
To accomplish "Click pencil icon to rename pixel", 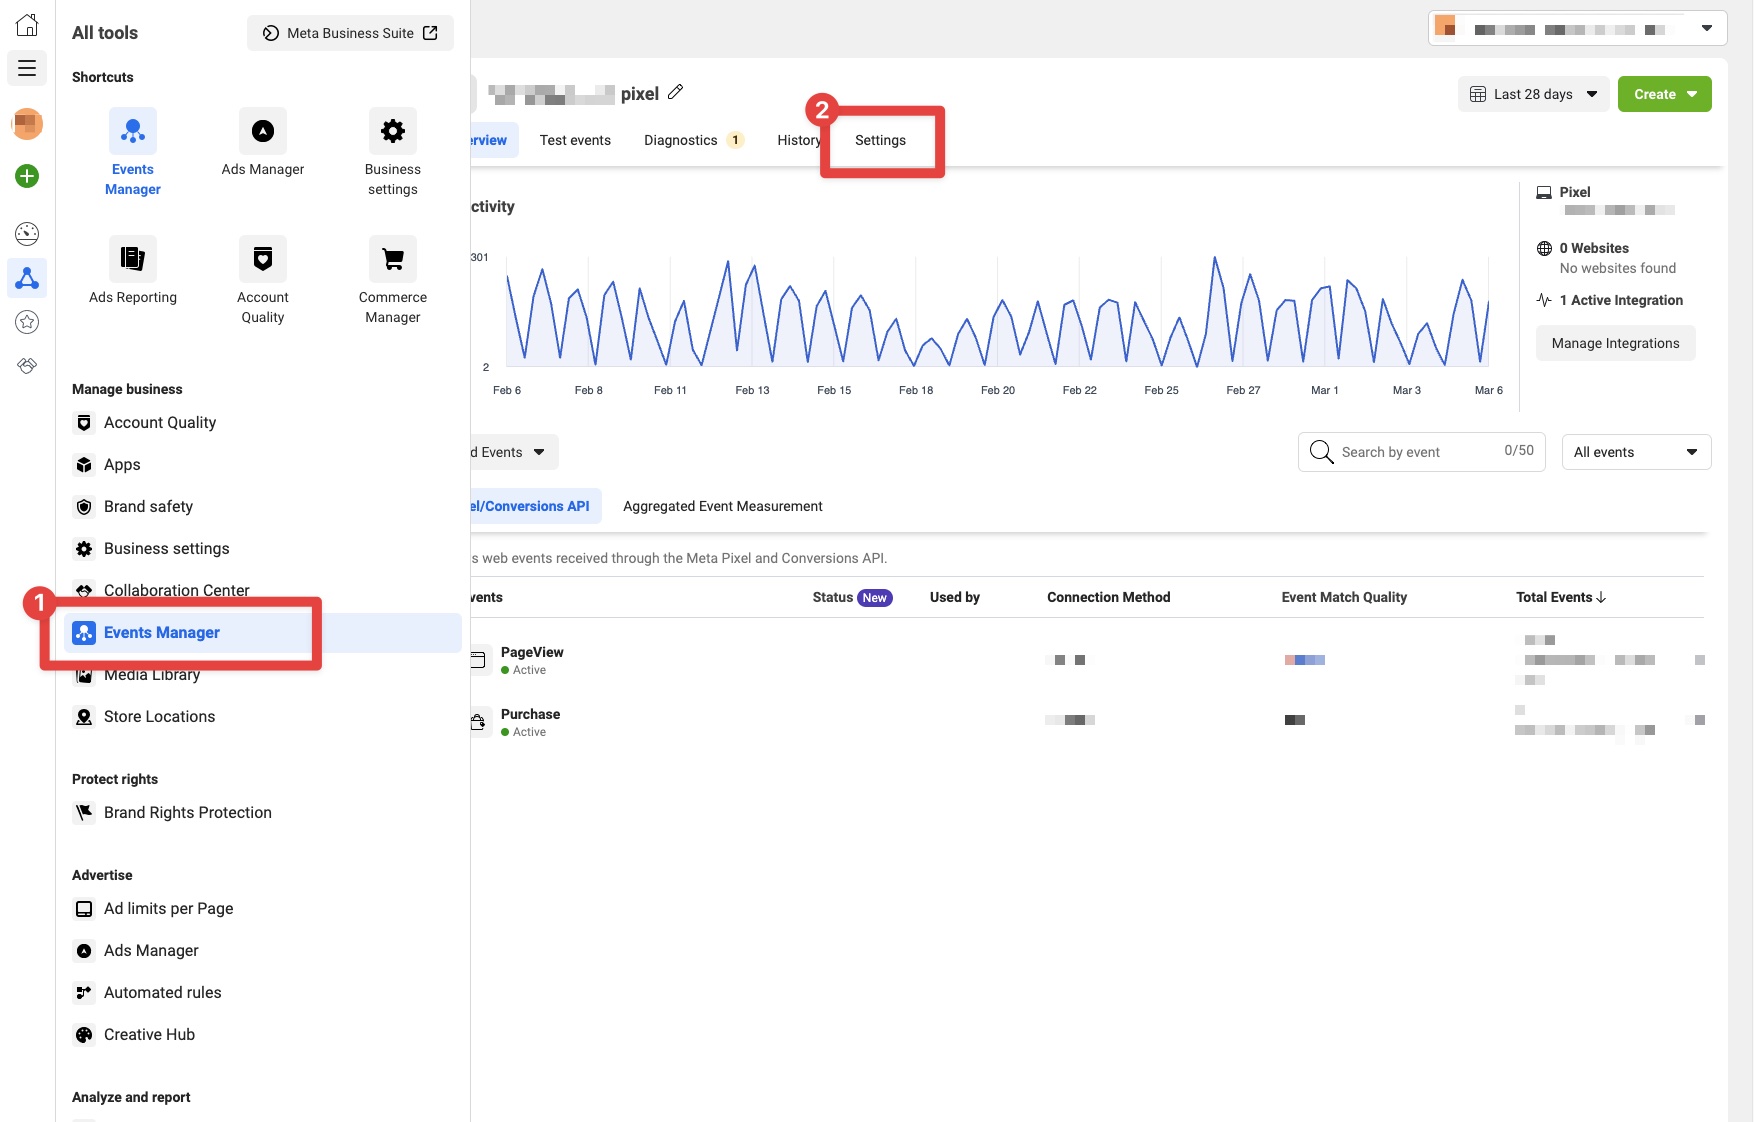I will pos(676,92).
